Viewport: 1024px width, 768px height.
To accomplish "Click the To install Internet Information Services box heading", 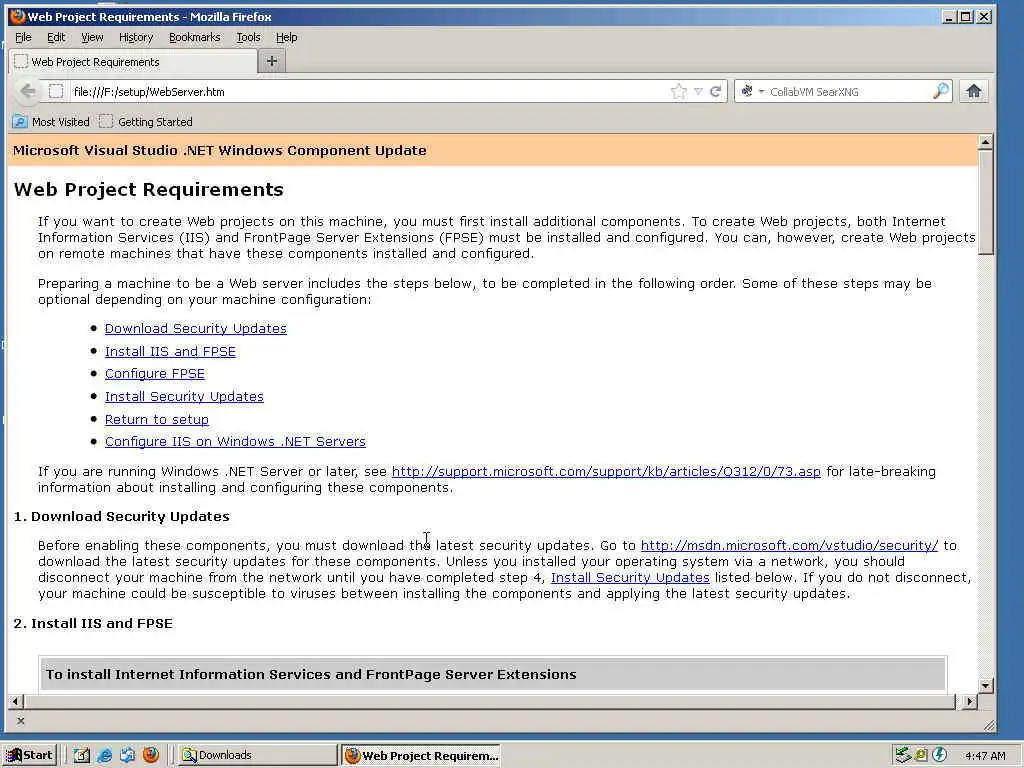I will [311, 675].
